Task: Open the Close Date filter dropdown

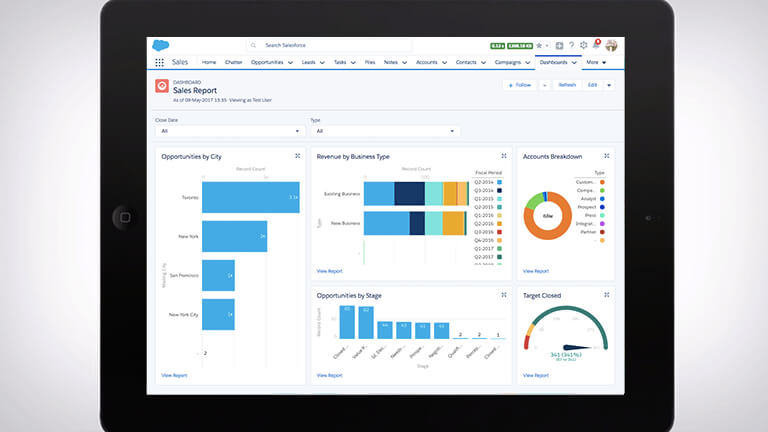Action: pos(228,131)
